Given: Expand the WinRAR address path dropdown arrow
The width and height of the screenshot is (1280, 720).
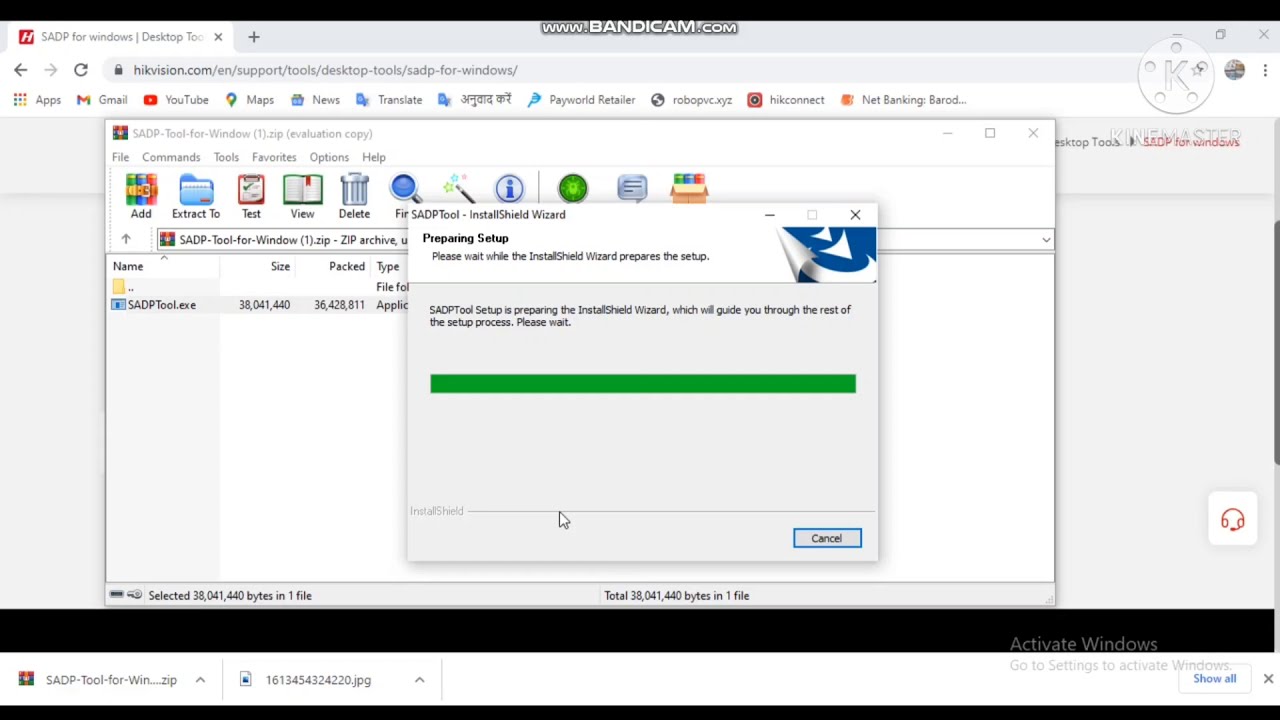Looking at the screenshot, I should tap(1046, 240).
